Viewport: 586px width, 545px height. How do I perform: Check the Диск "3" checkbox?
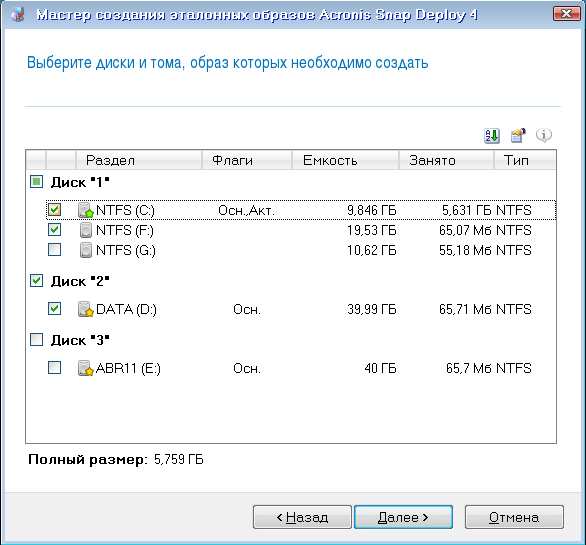[x=36, y=339]
